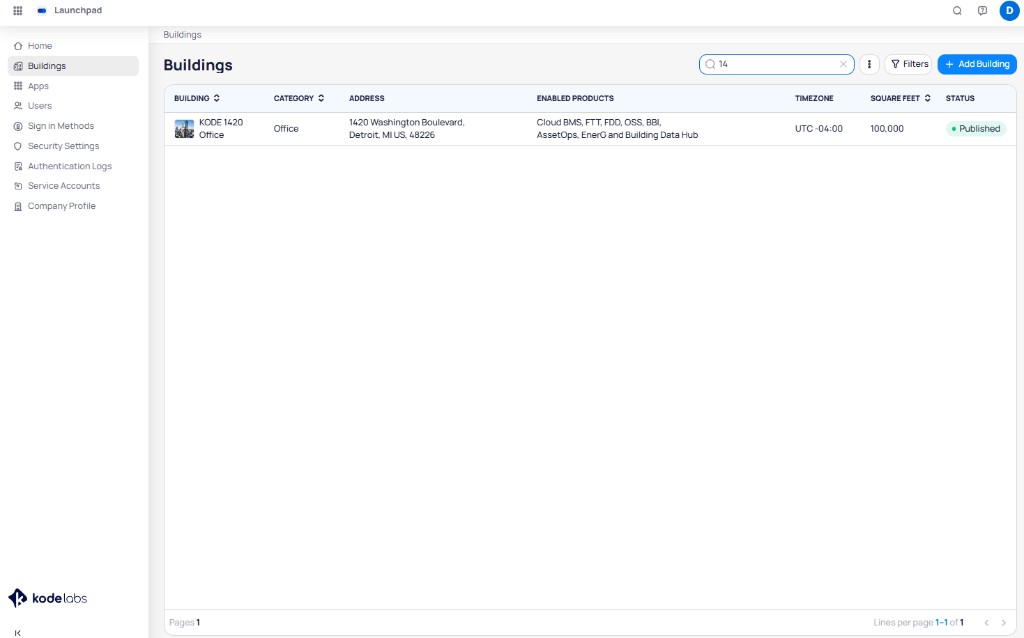Click the Add Building button
The image size is (1024, 638).
click(977, 64)
